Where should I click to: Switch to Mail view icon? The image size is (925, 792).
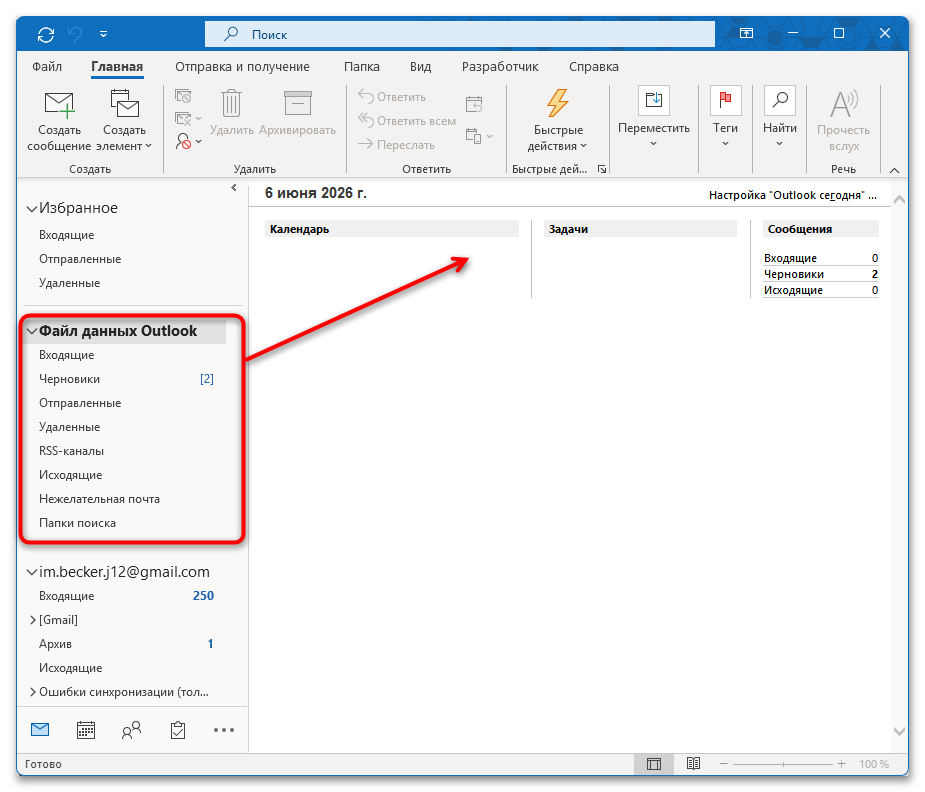[x=40, y=730]
